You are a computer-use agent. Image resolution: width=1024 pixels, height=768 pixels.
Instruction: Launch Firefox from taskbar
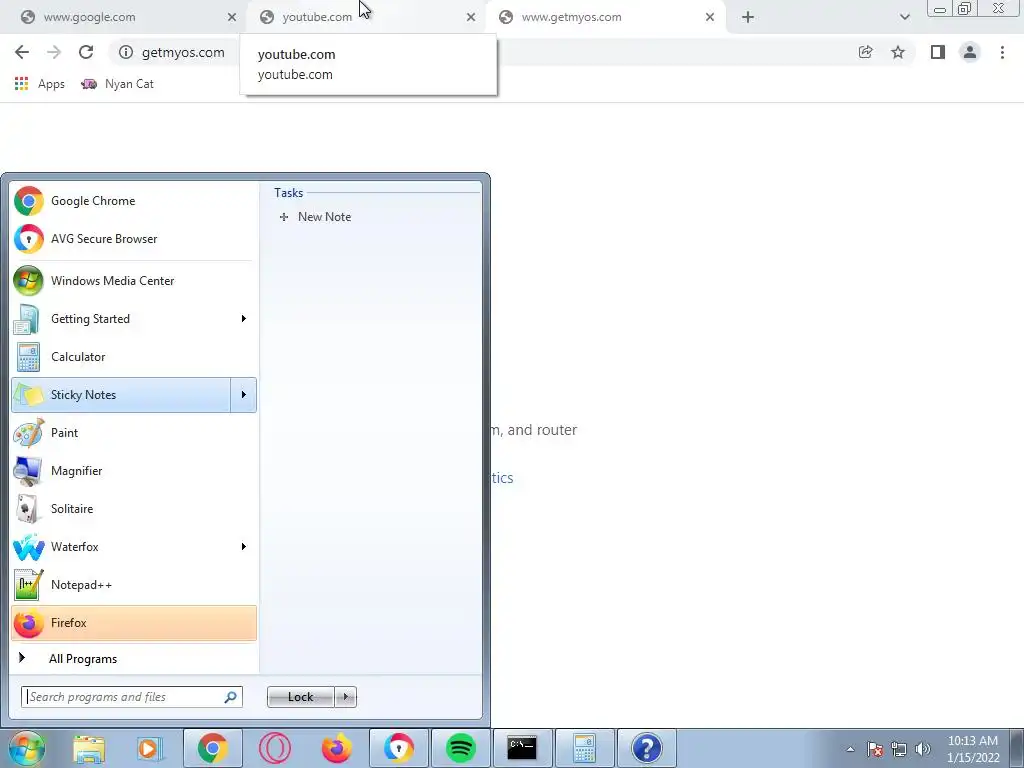(x=336, y=748)
